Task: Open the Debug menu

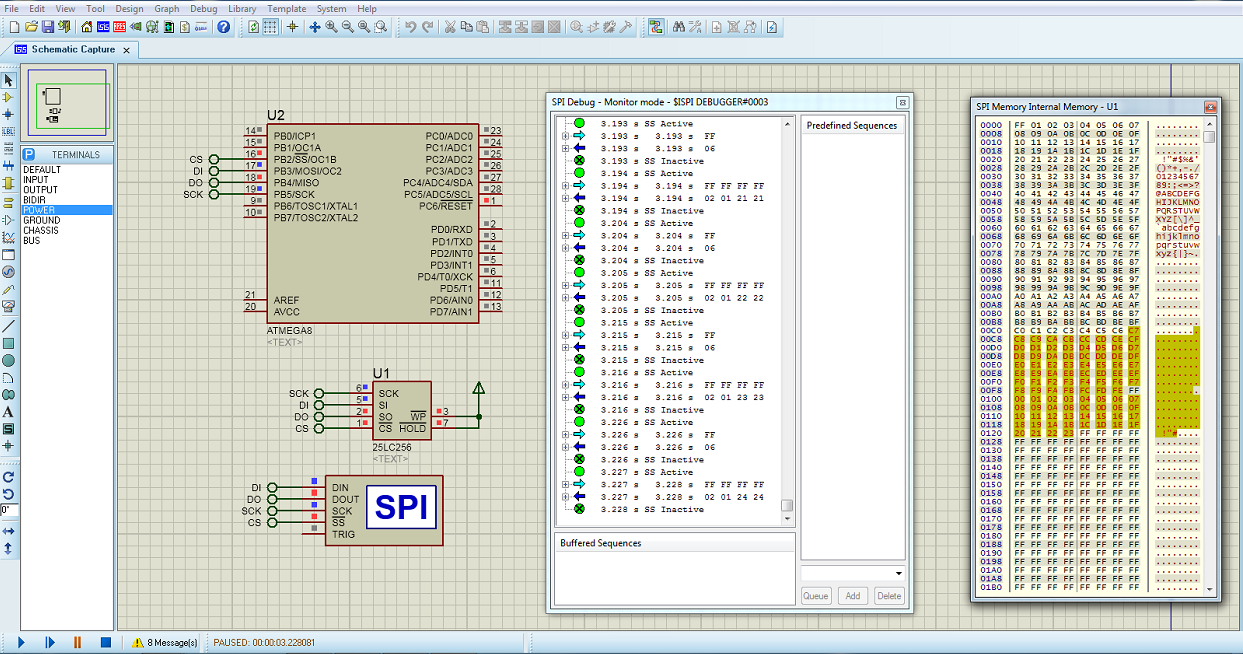Action: click(x=203, y=8)
